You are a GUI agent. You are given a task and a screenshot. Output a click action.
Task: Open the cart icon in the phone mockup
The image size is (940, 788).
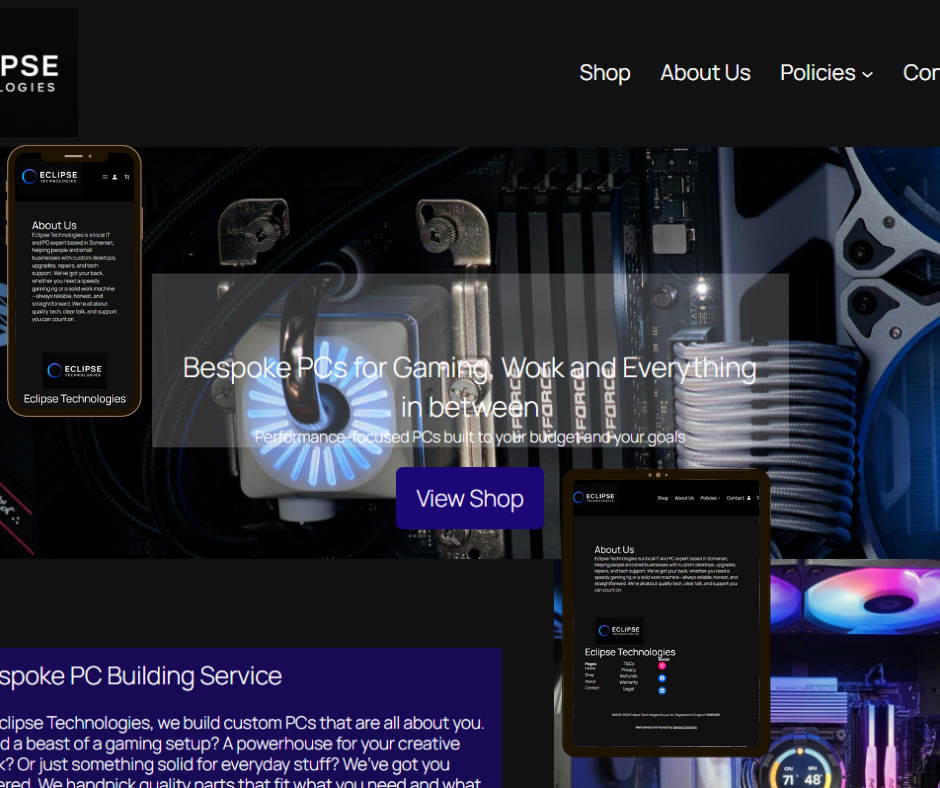(127, 177)
